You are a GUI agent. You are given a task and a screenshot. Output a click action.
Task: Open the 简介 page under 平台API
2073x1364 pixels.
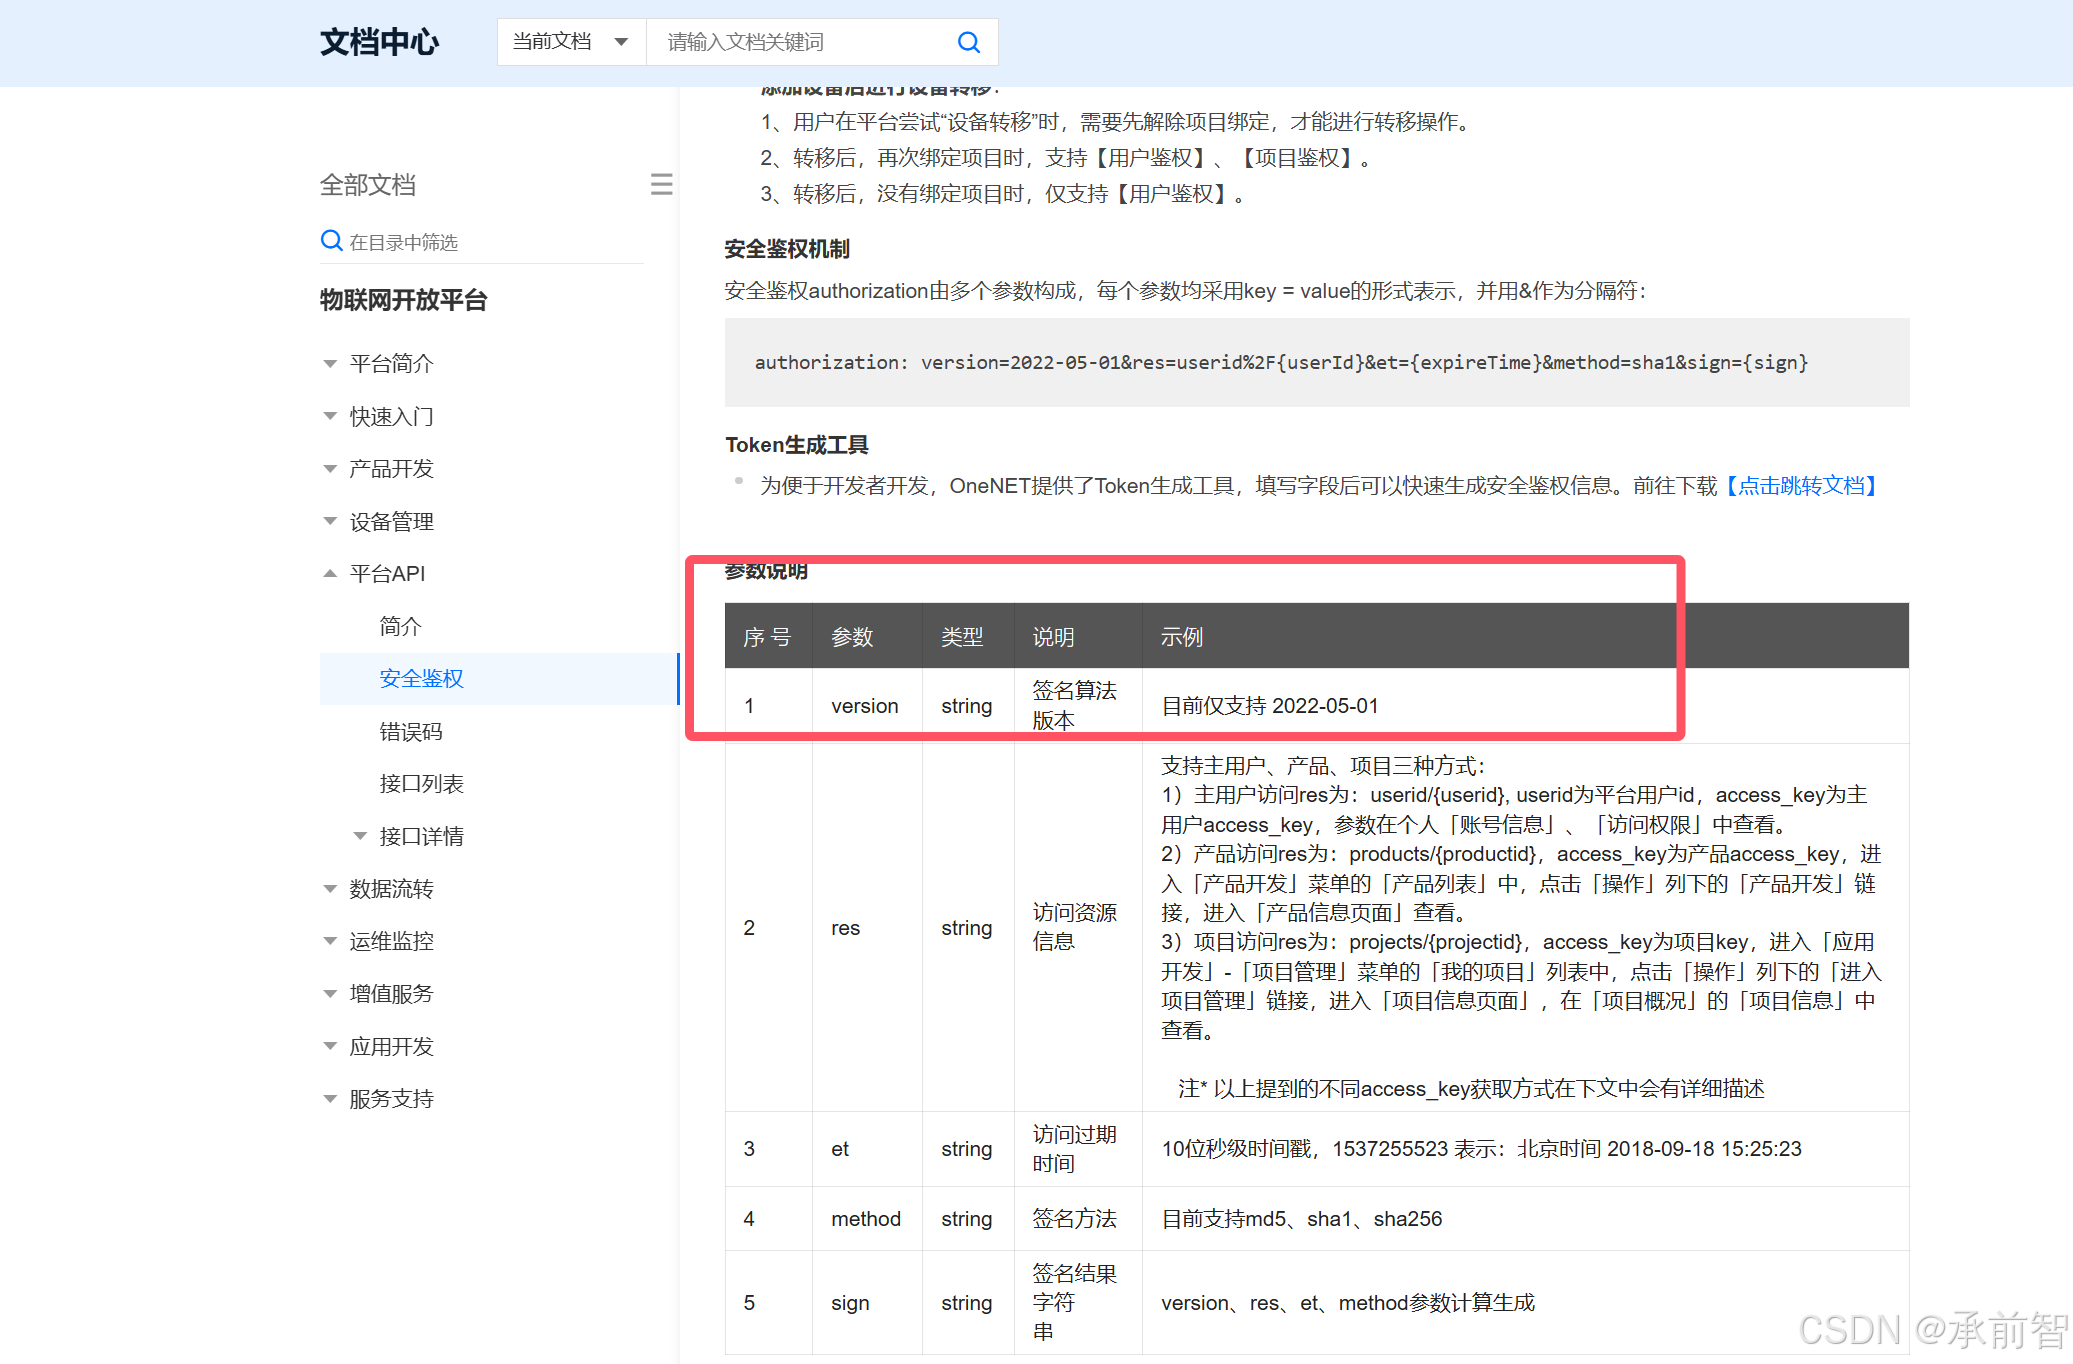400,626
